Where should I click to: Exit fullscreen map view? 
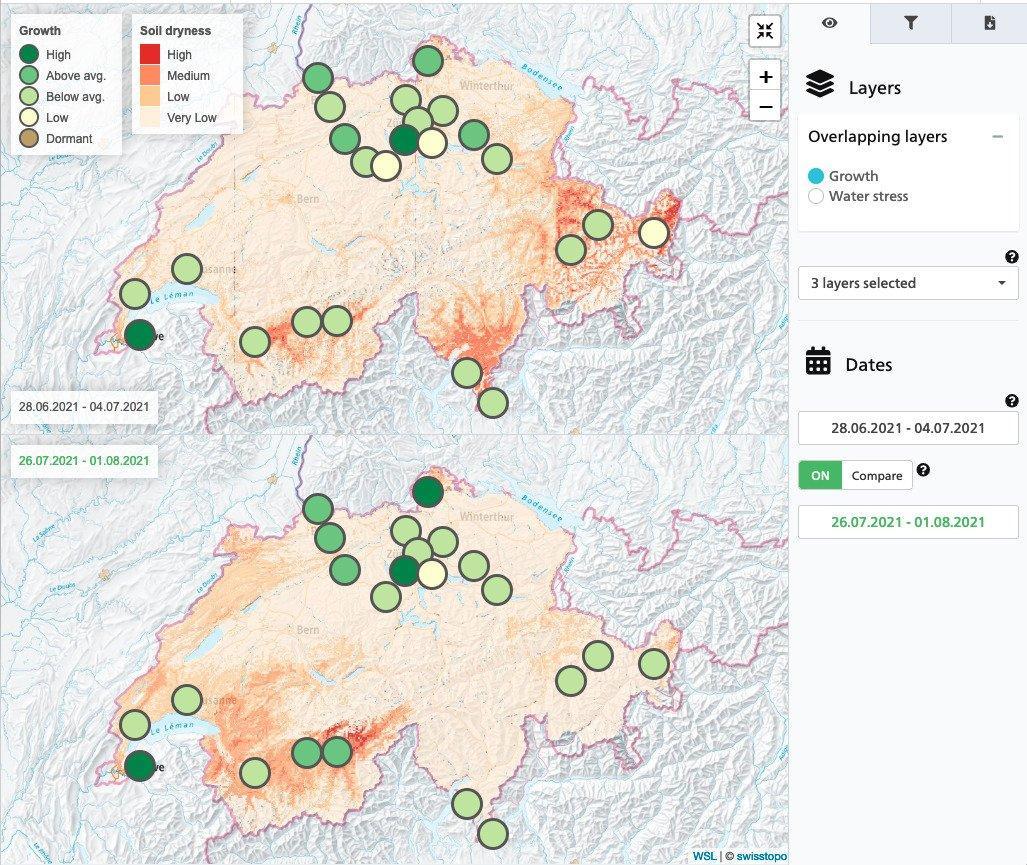tap(765, 31)
